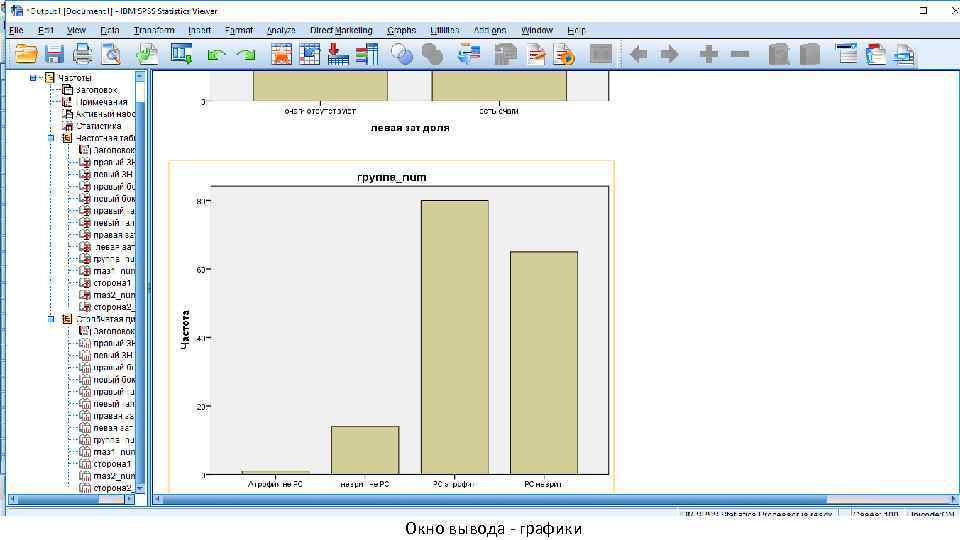Select сторона1 table item in outline
Screen dimensions: 960x540
[112, 283]
